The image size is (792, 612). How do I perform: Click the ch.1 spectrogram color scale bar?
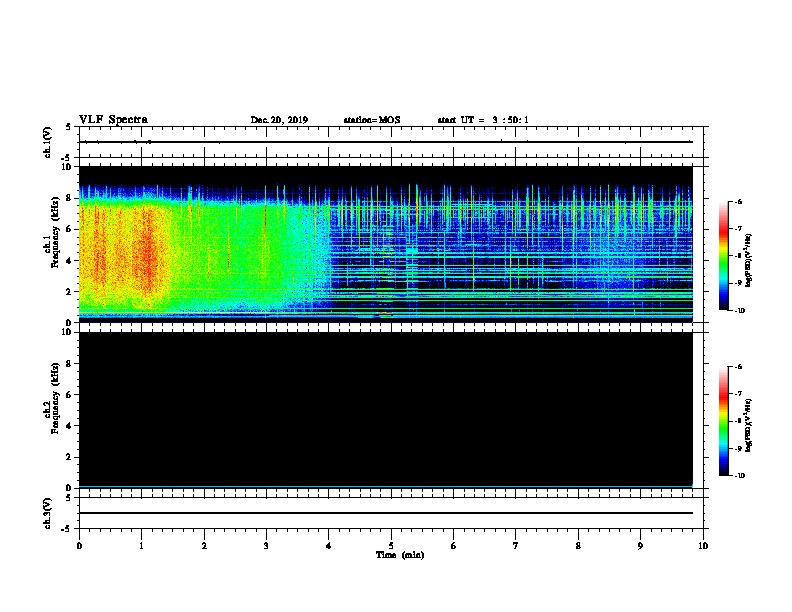click(x=723, y=256)
